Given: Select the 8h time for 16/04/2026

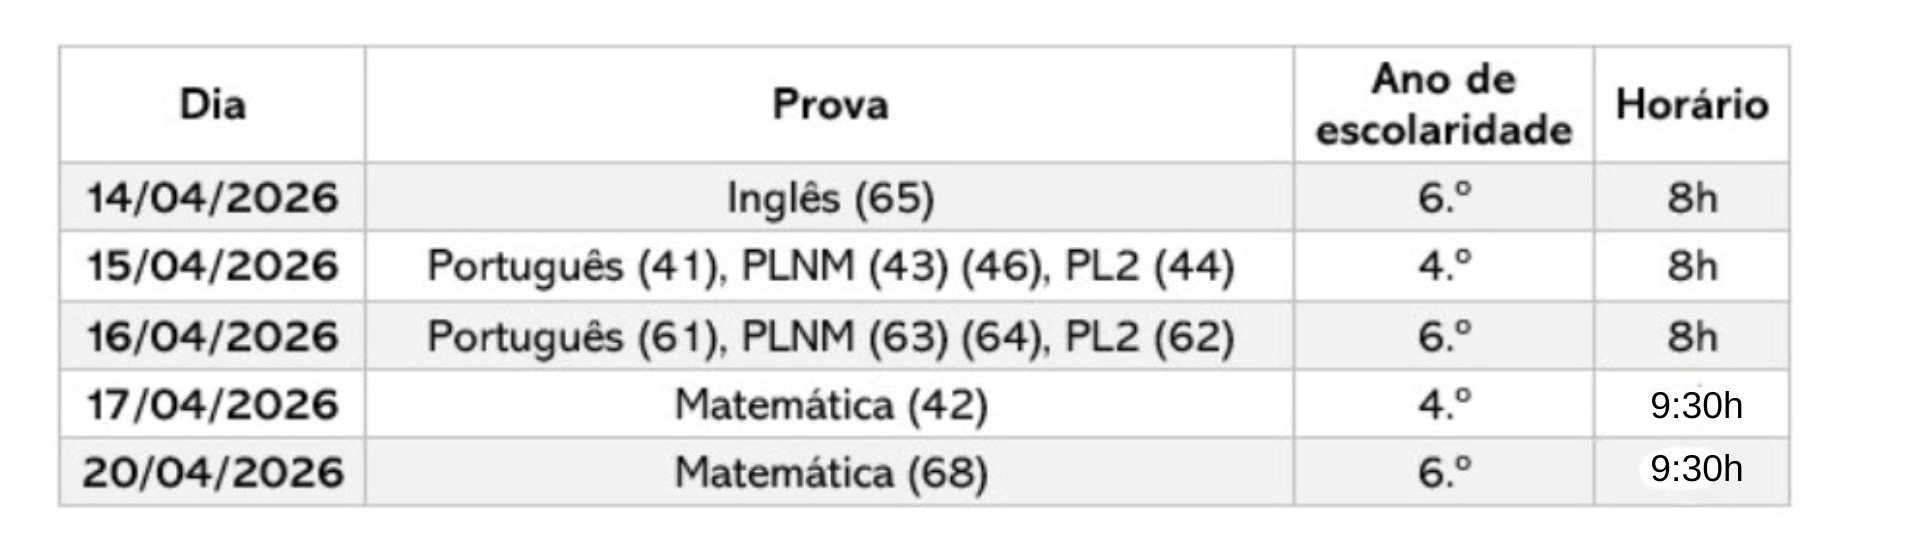Looking at the screenshot, I should point(1692,336).
